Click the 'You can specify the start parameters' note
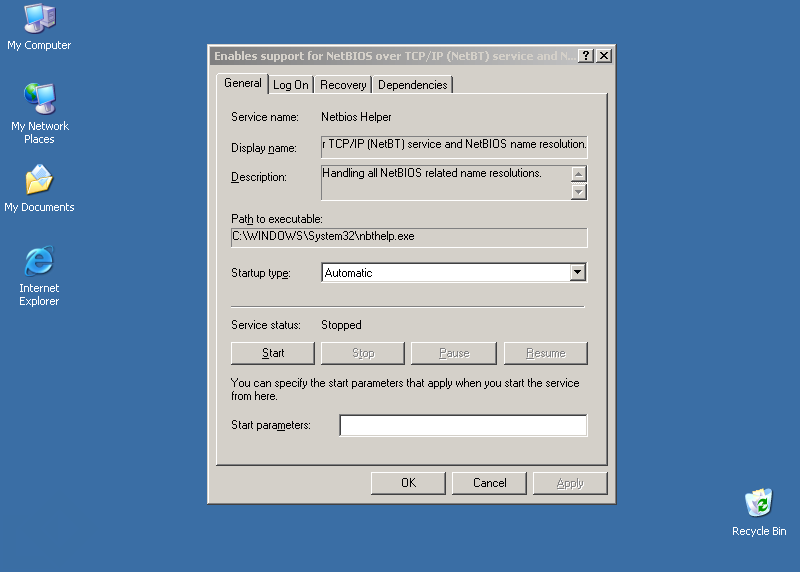The width and height of the screenshot is (800, 572). coord(405,389)
